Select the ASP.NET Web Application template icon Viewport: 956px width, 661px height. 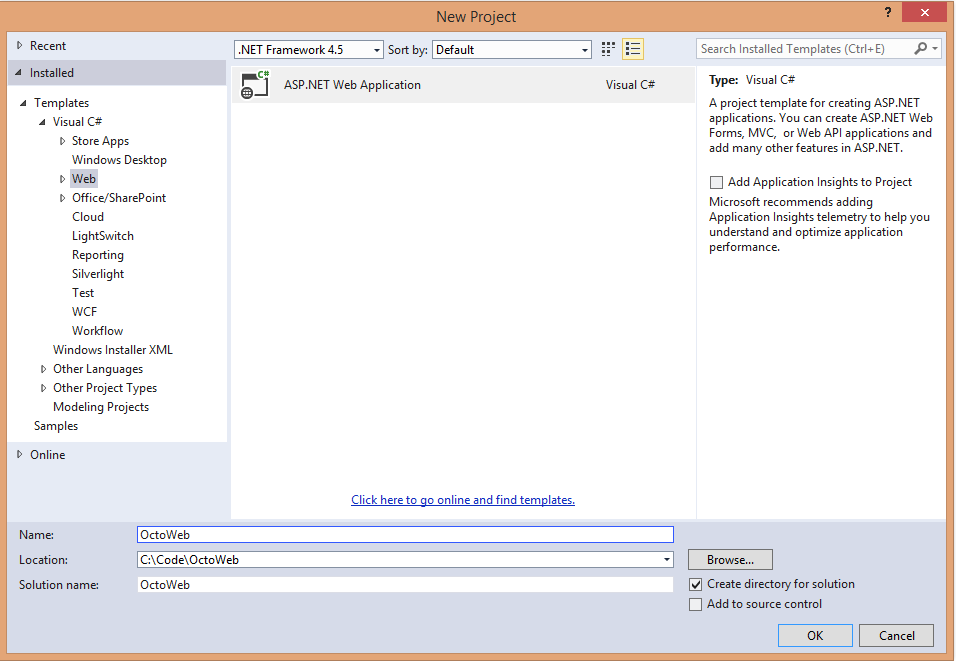pyautogui.click(x=254, y=84)
